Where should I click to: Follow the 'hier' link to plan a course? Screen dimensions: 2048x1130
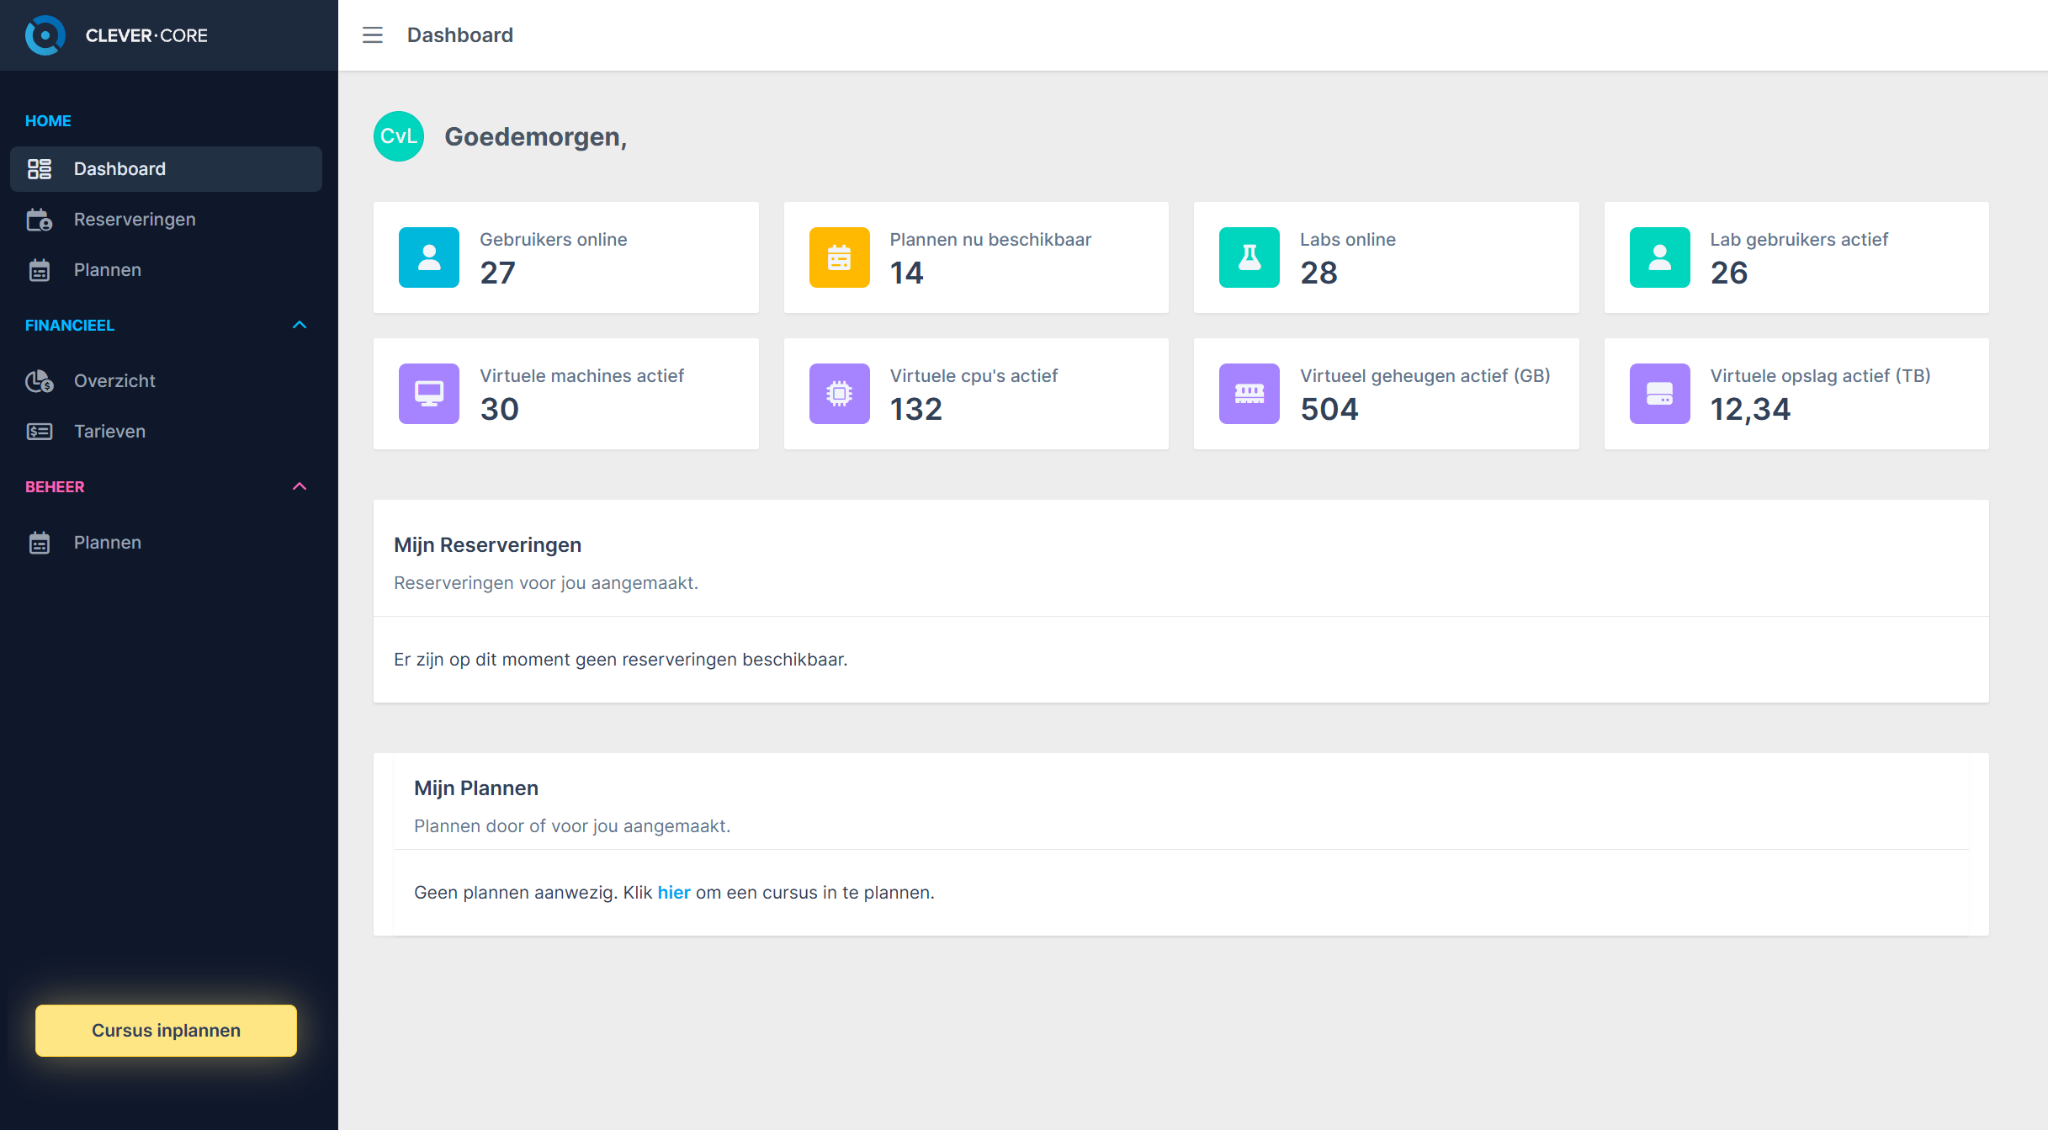click(674, 892)
